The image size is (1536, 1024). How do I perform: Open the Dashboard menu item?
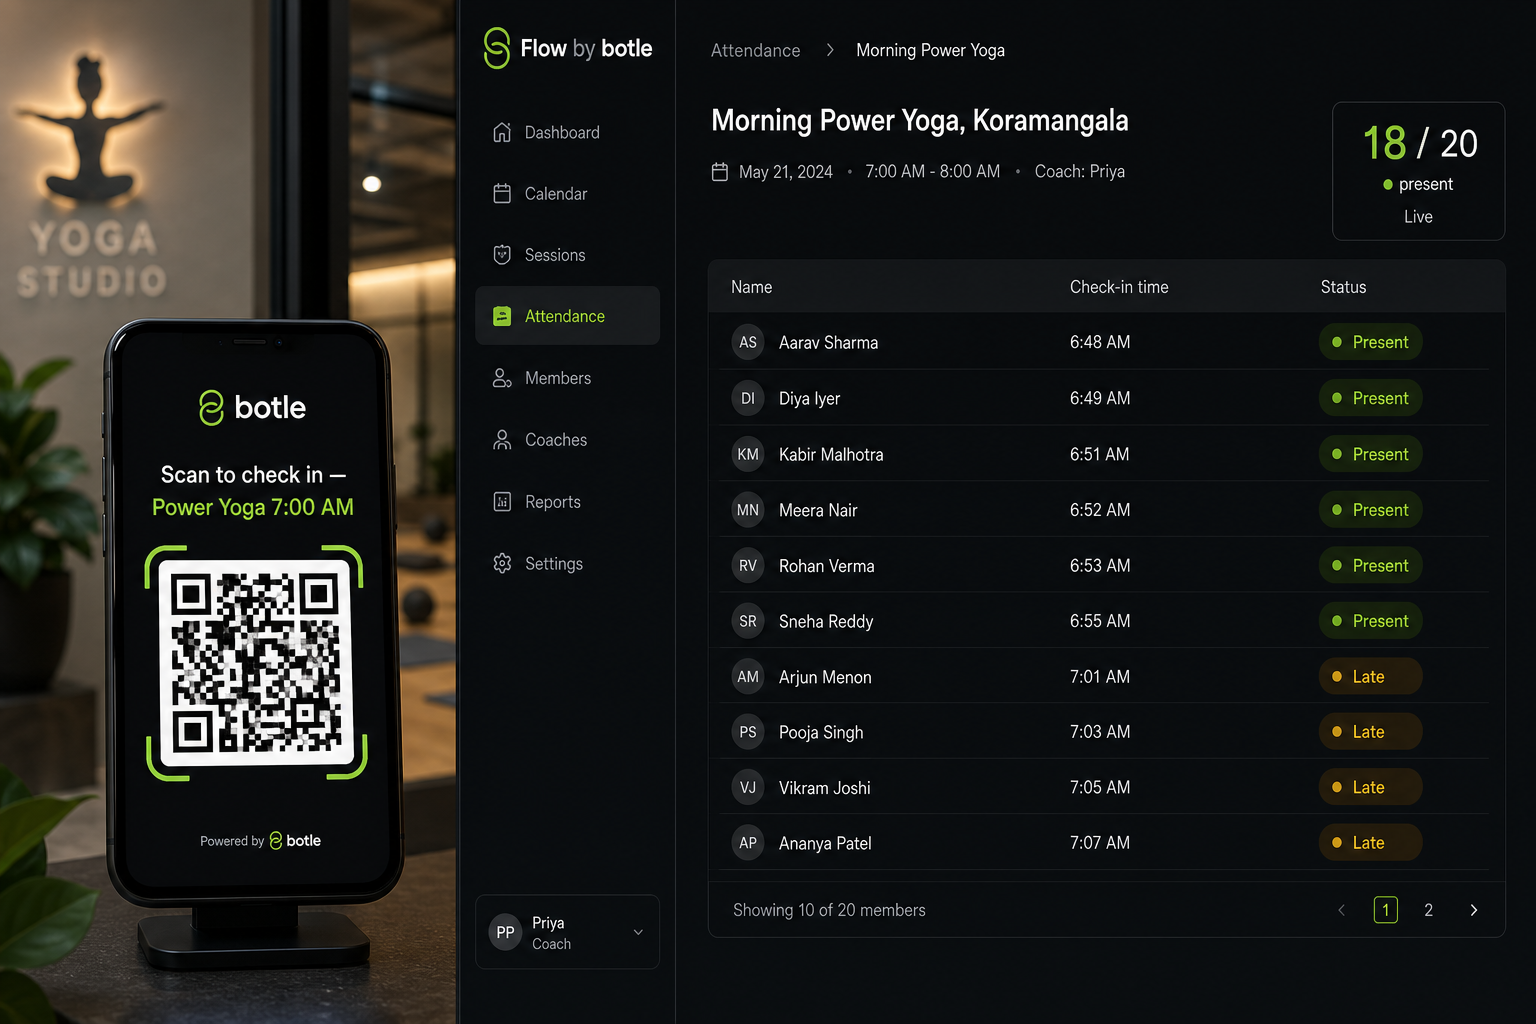pyautogui.click(x=567, y=132)
